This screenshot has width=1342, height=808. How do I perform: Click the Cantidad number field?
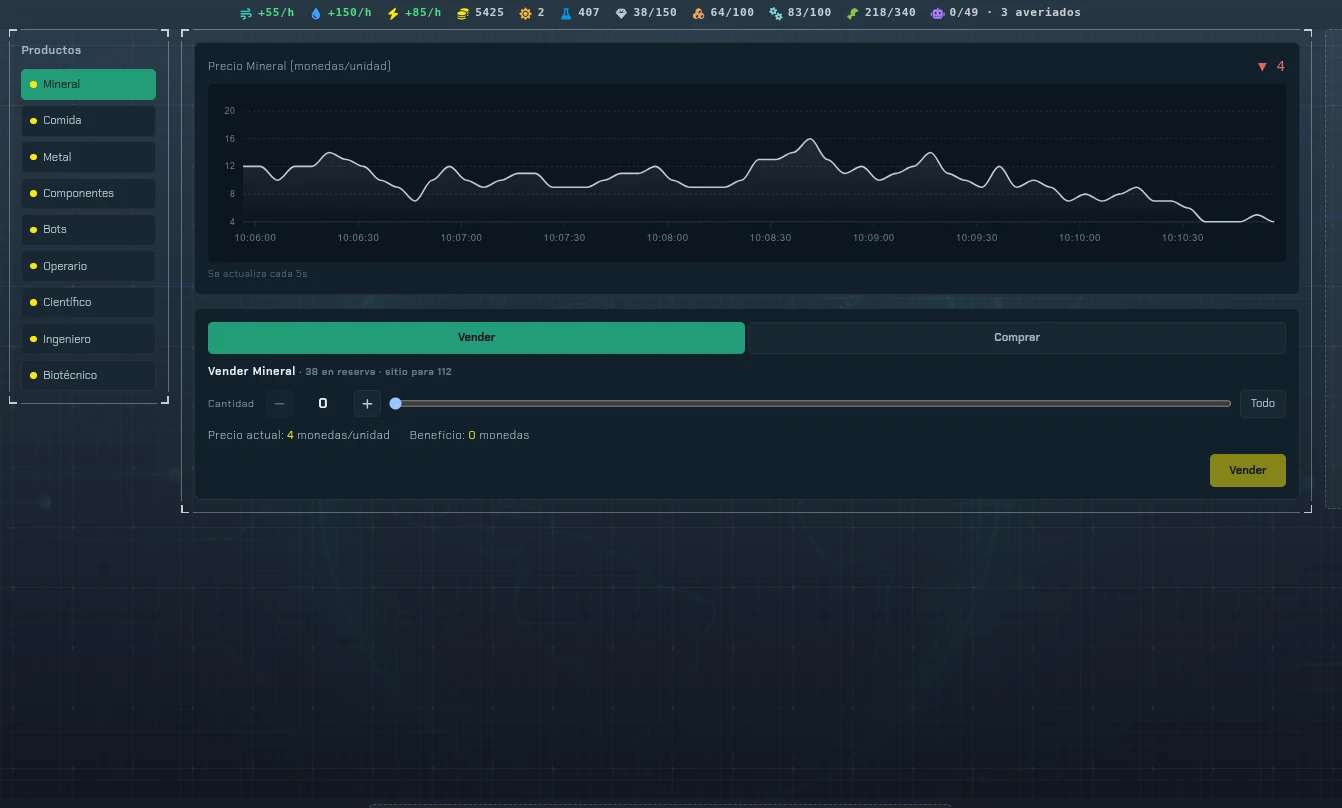[x=323, y=404]
